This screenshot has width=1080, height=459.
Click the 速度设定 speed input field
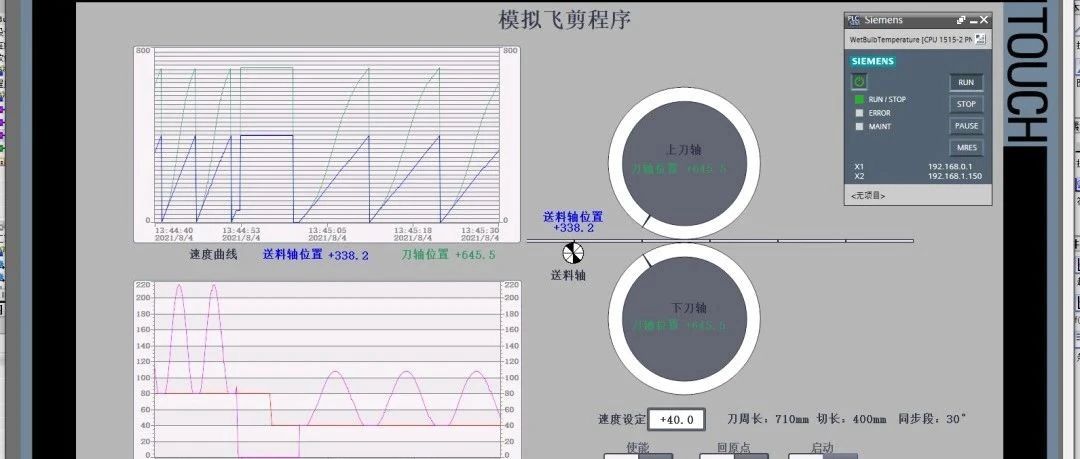tap(677, 419)
